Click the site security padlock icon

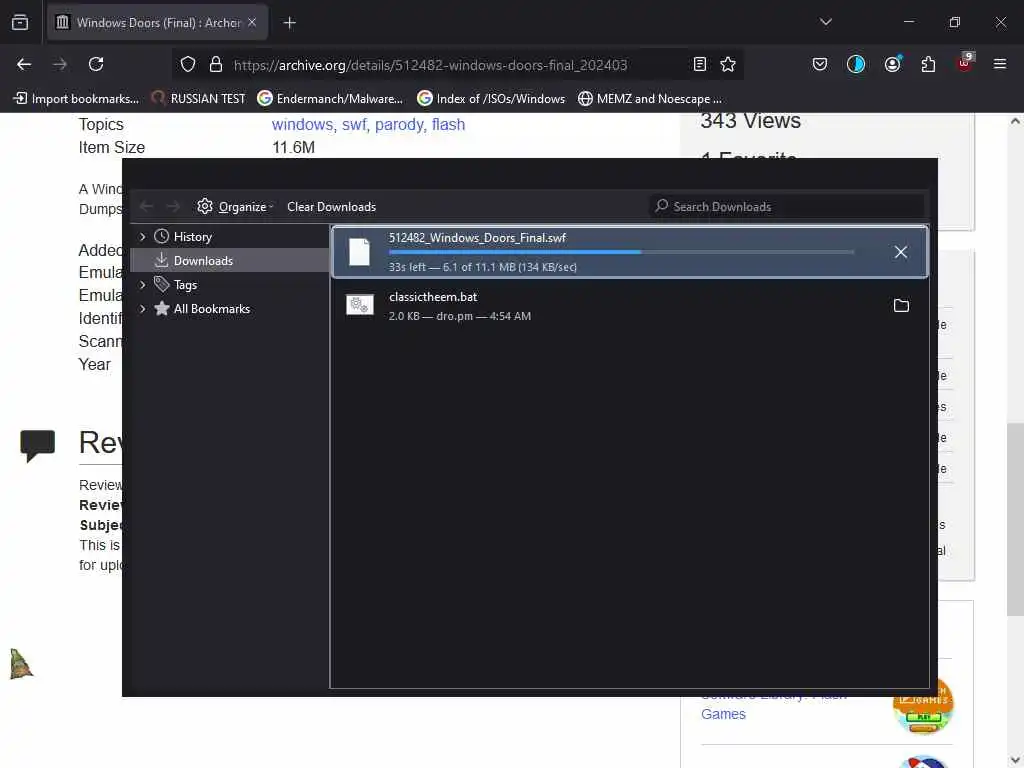(x=216, y=64)
